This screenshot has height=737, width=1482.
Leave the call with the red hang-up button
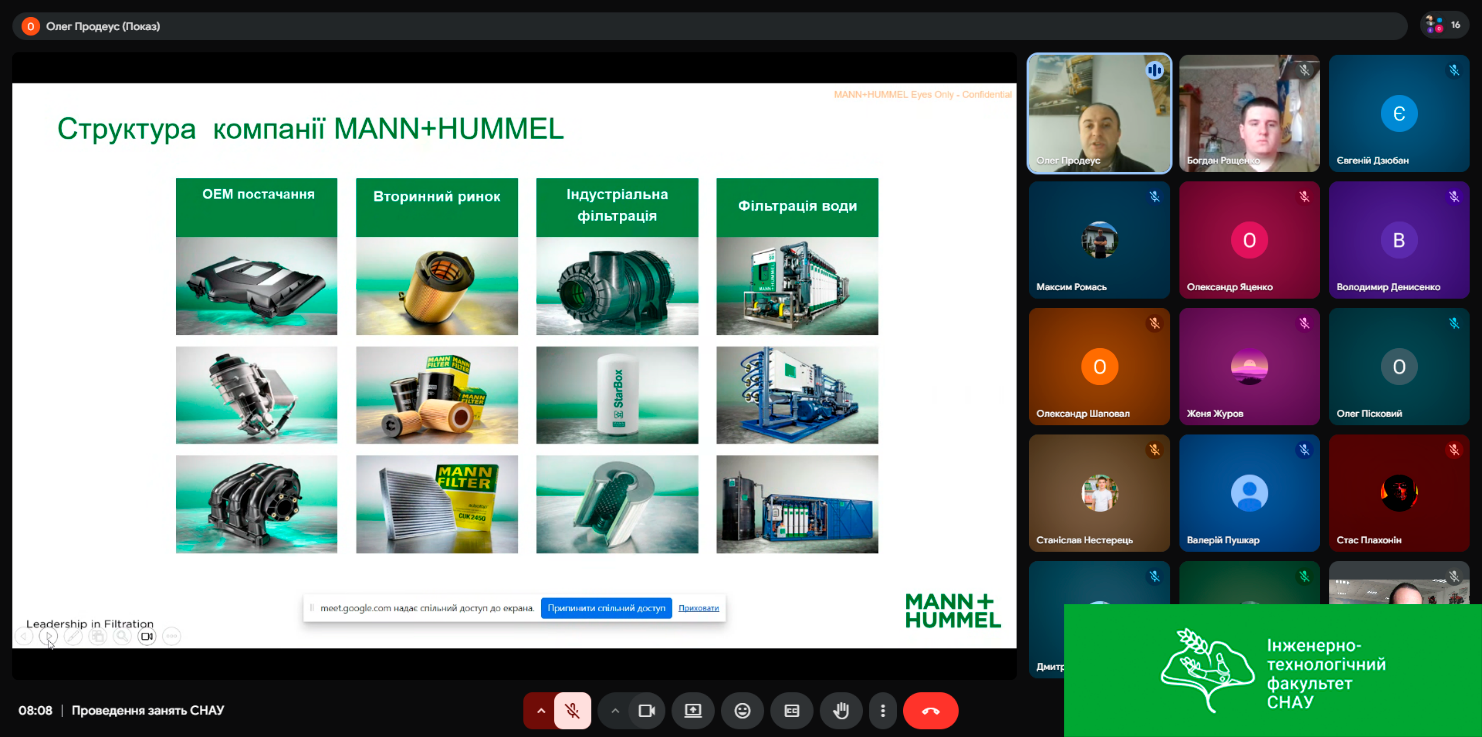[930, 711]
